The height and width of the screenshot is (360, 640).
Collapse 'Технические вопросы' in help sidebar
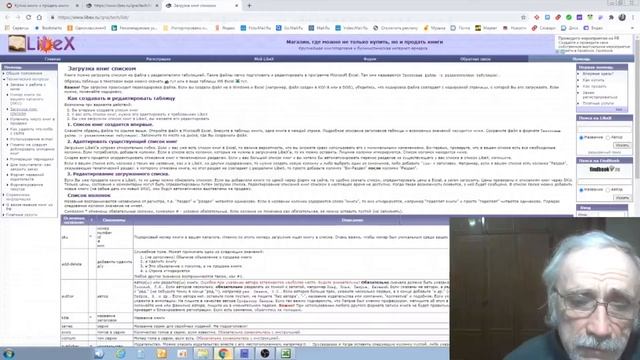[27, 79]
